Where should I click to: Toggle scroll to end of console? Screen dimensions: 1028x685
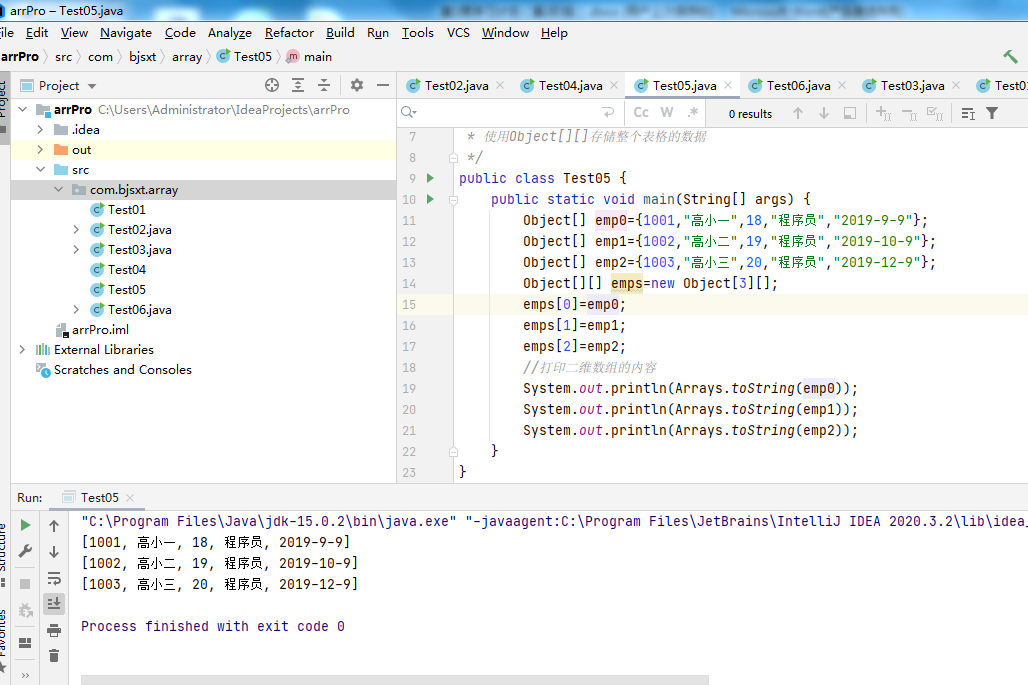[x=54, y=604]
